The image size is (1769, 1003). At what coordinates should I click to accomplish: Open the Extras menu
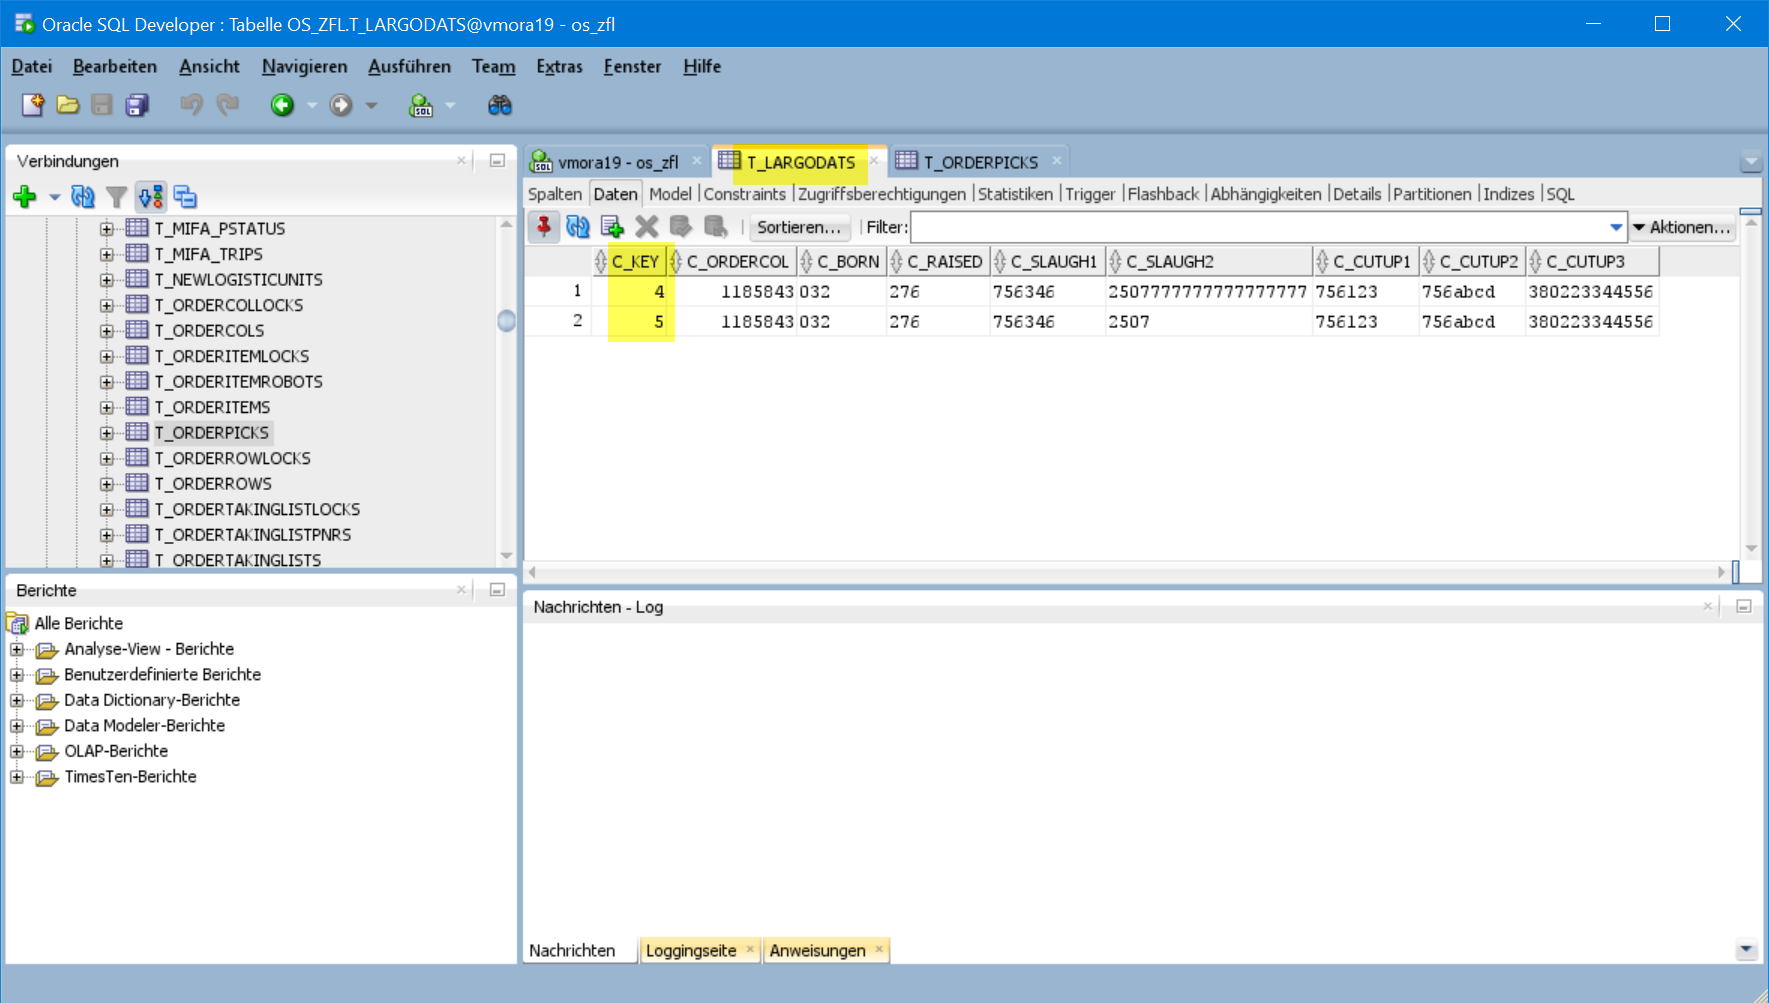click(x=559, y=66)
